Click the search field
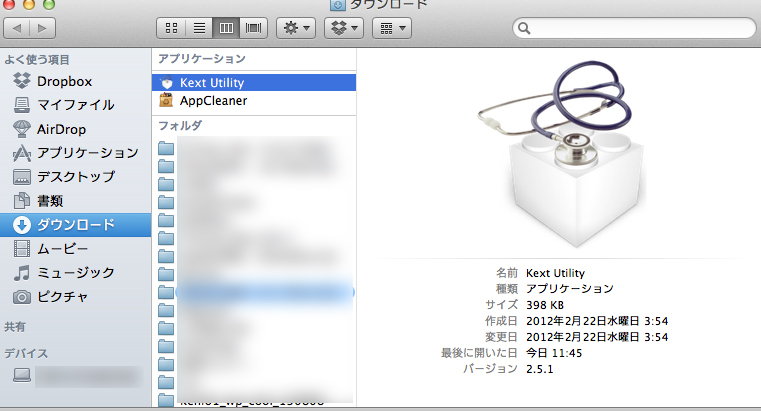Viewport: 761px width, 411px height. coord(634,28)
